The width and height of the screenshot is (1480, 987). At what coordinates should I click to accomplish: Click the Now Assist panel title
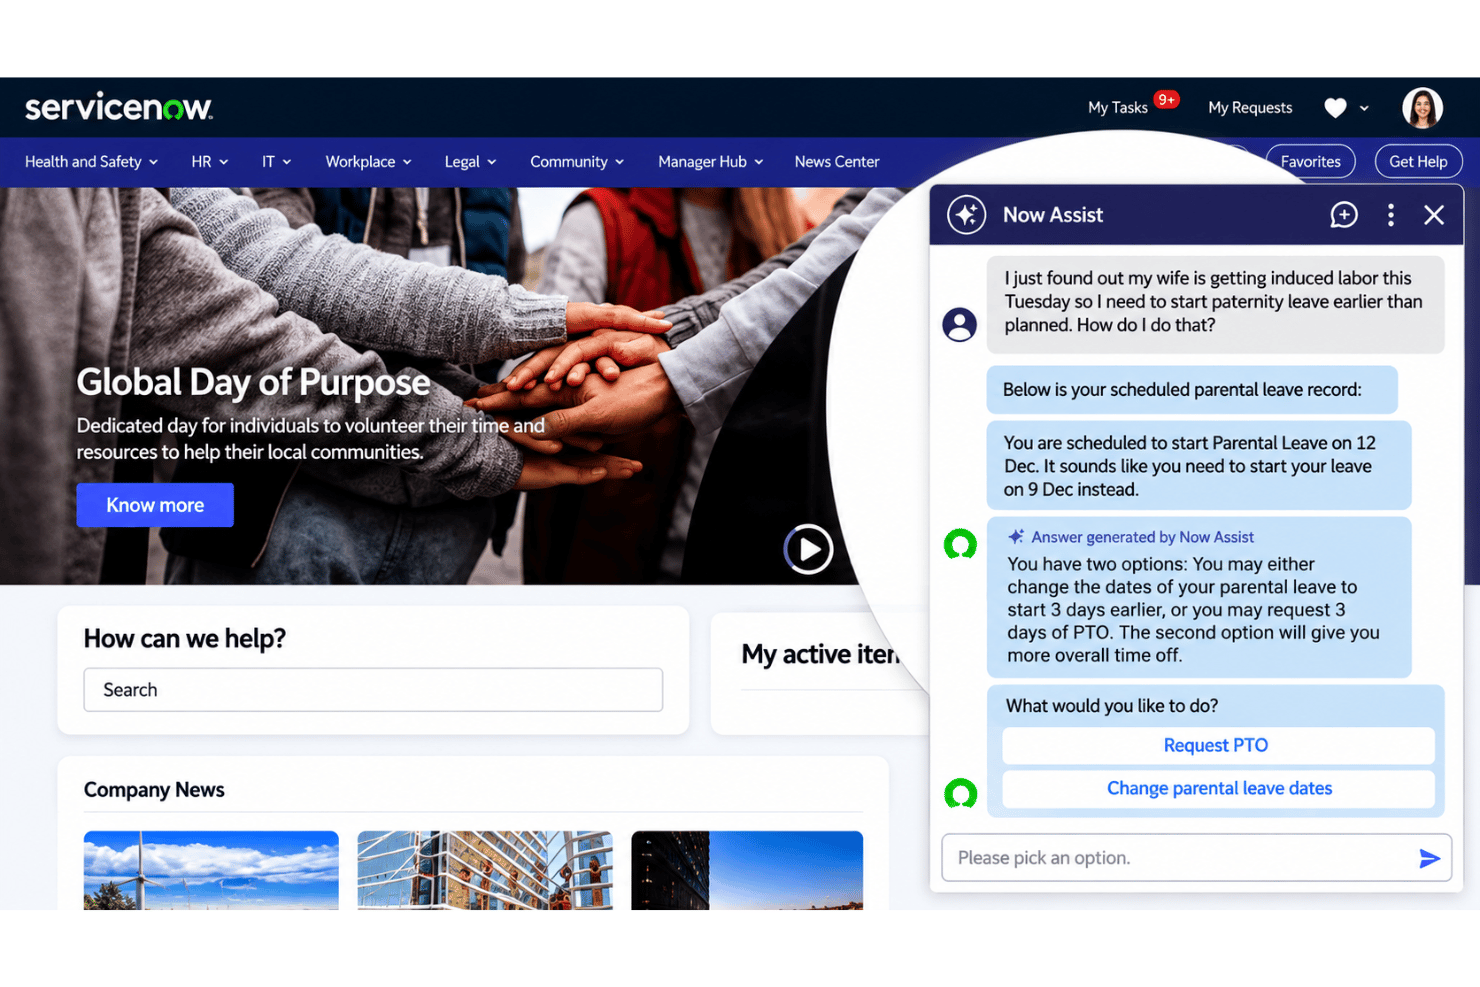coord(1053,215)
